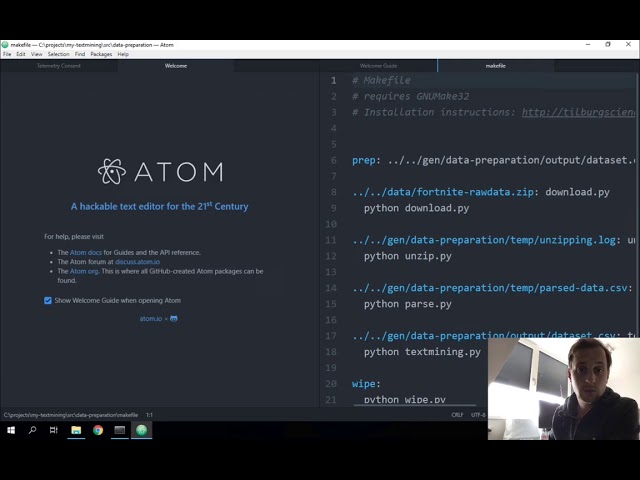Image resolution: width=640 pixels, height=480 pixels.
Task: Click line number 20 in the gutter
Action: [331, 384]
